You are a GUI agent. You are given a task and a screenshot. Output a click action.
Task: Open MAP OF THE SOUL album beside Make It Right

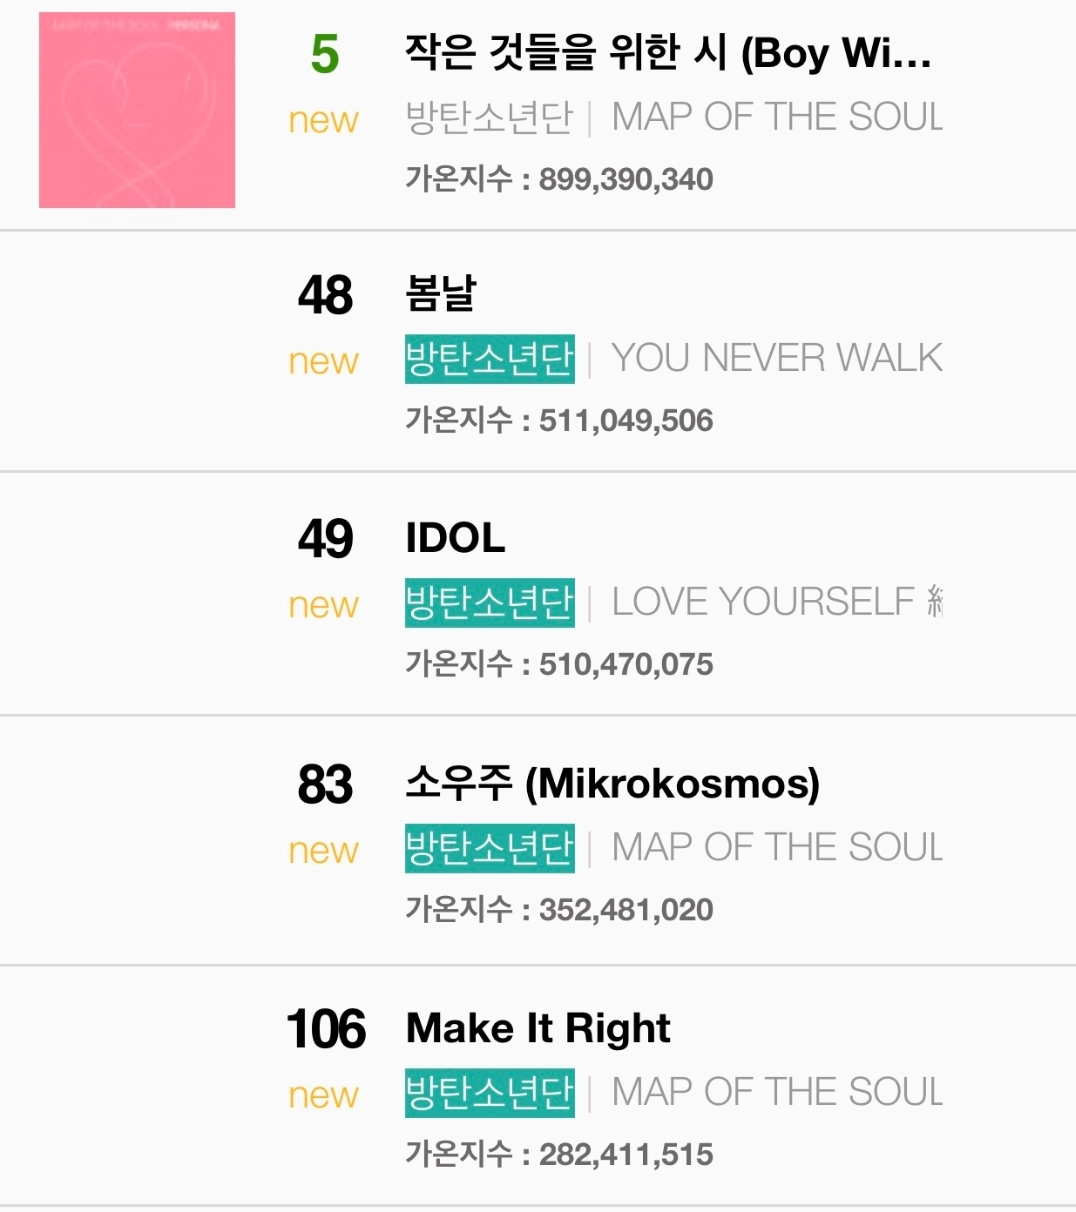[x=777, y=1093]
